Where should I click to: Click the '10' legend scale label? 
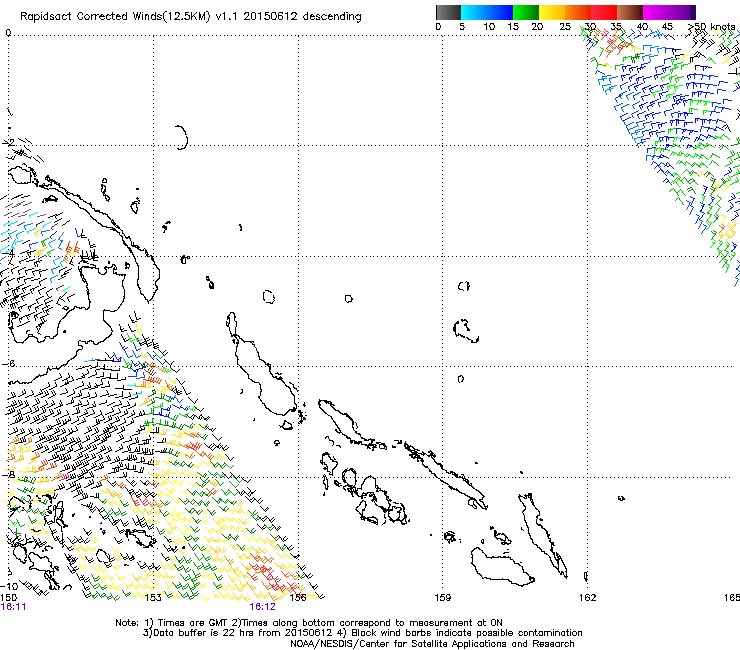pyautogui.click(x=489, y=27)
